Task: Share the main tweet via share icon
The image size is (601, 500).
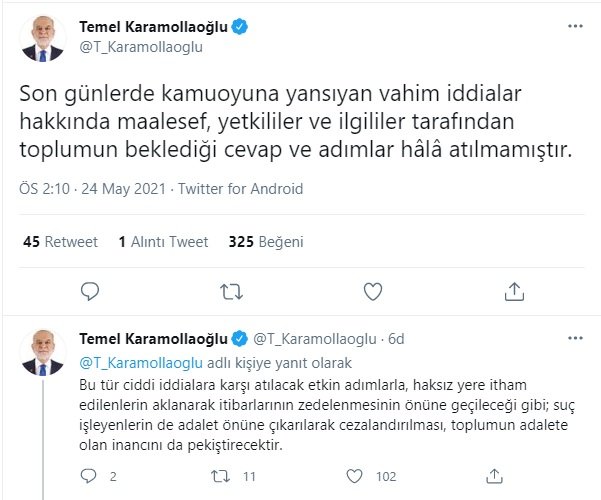Action: tap(514, 292)
